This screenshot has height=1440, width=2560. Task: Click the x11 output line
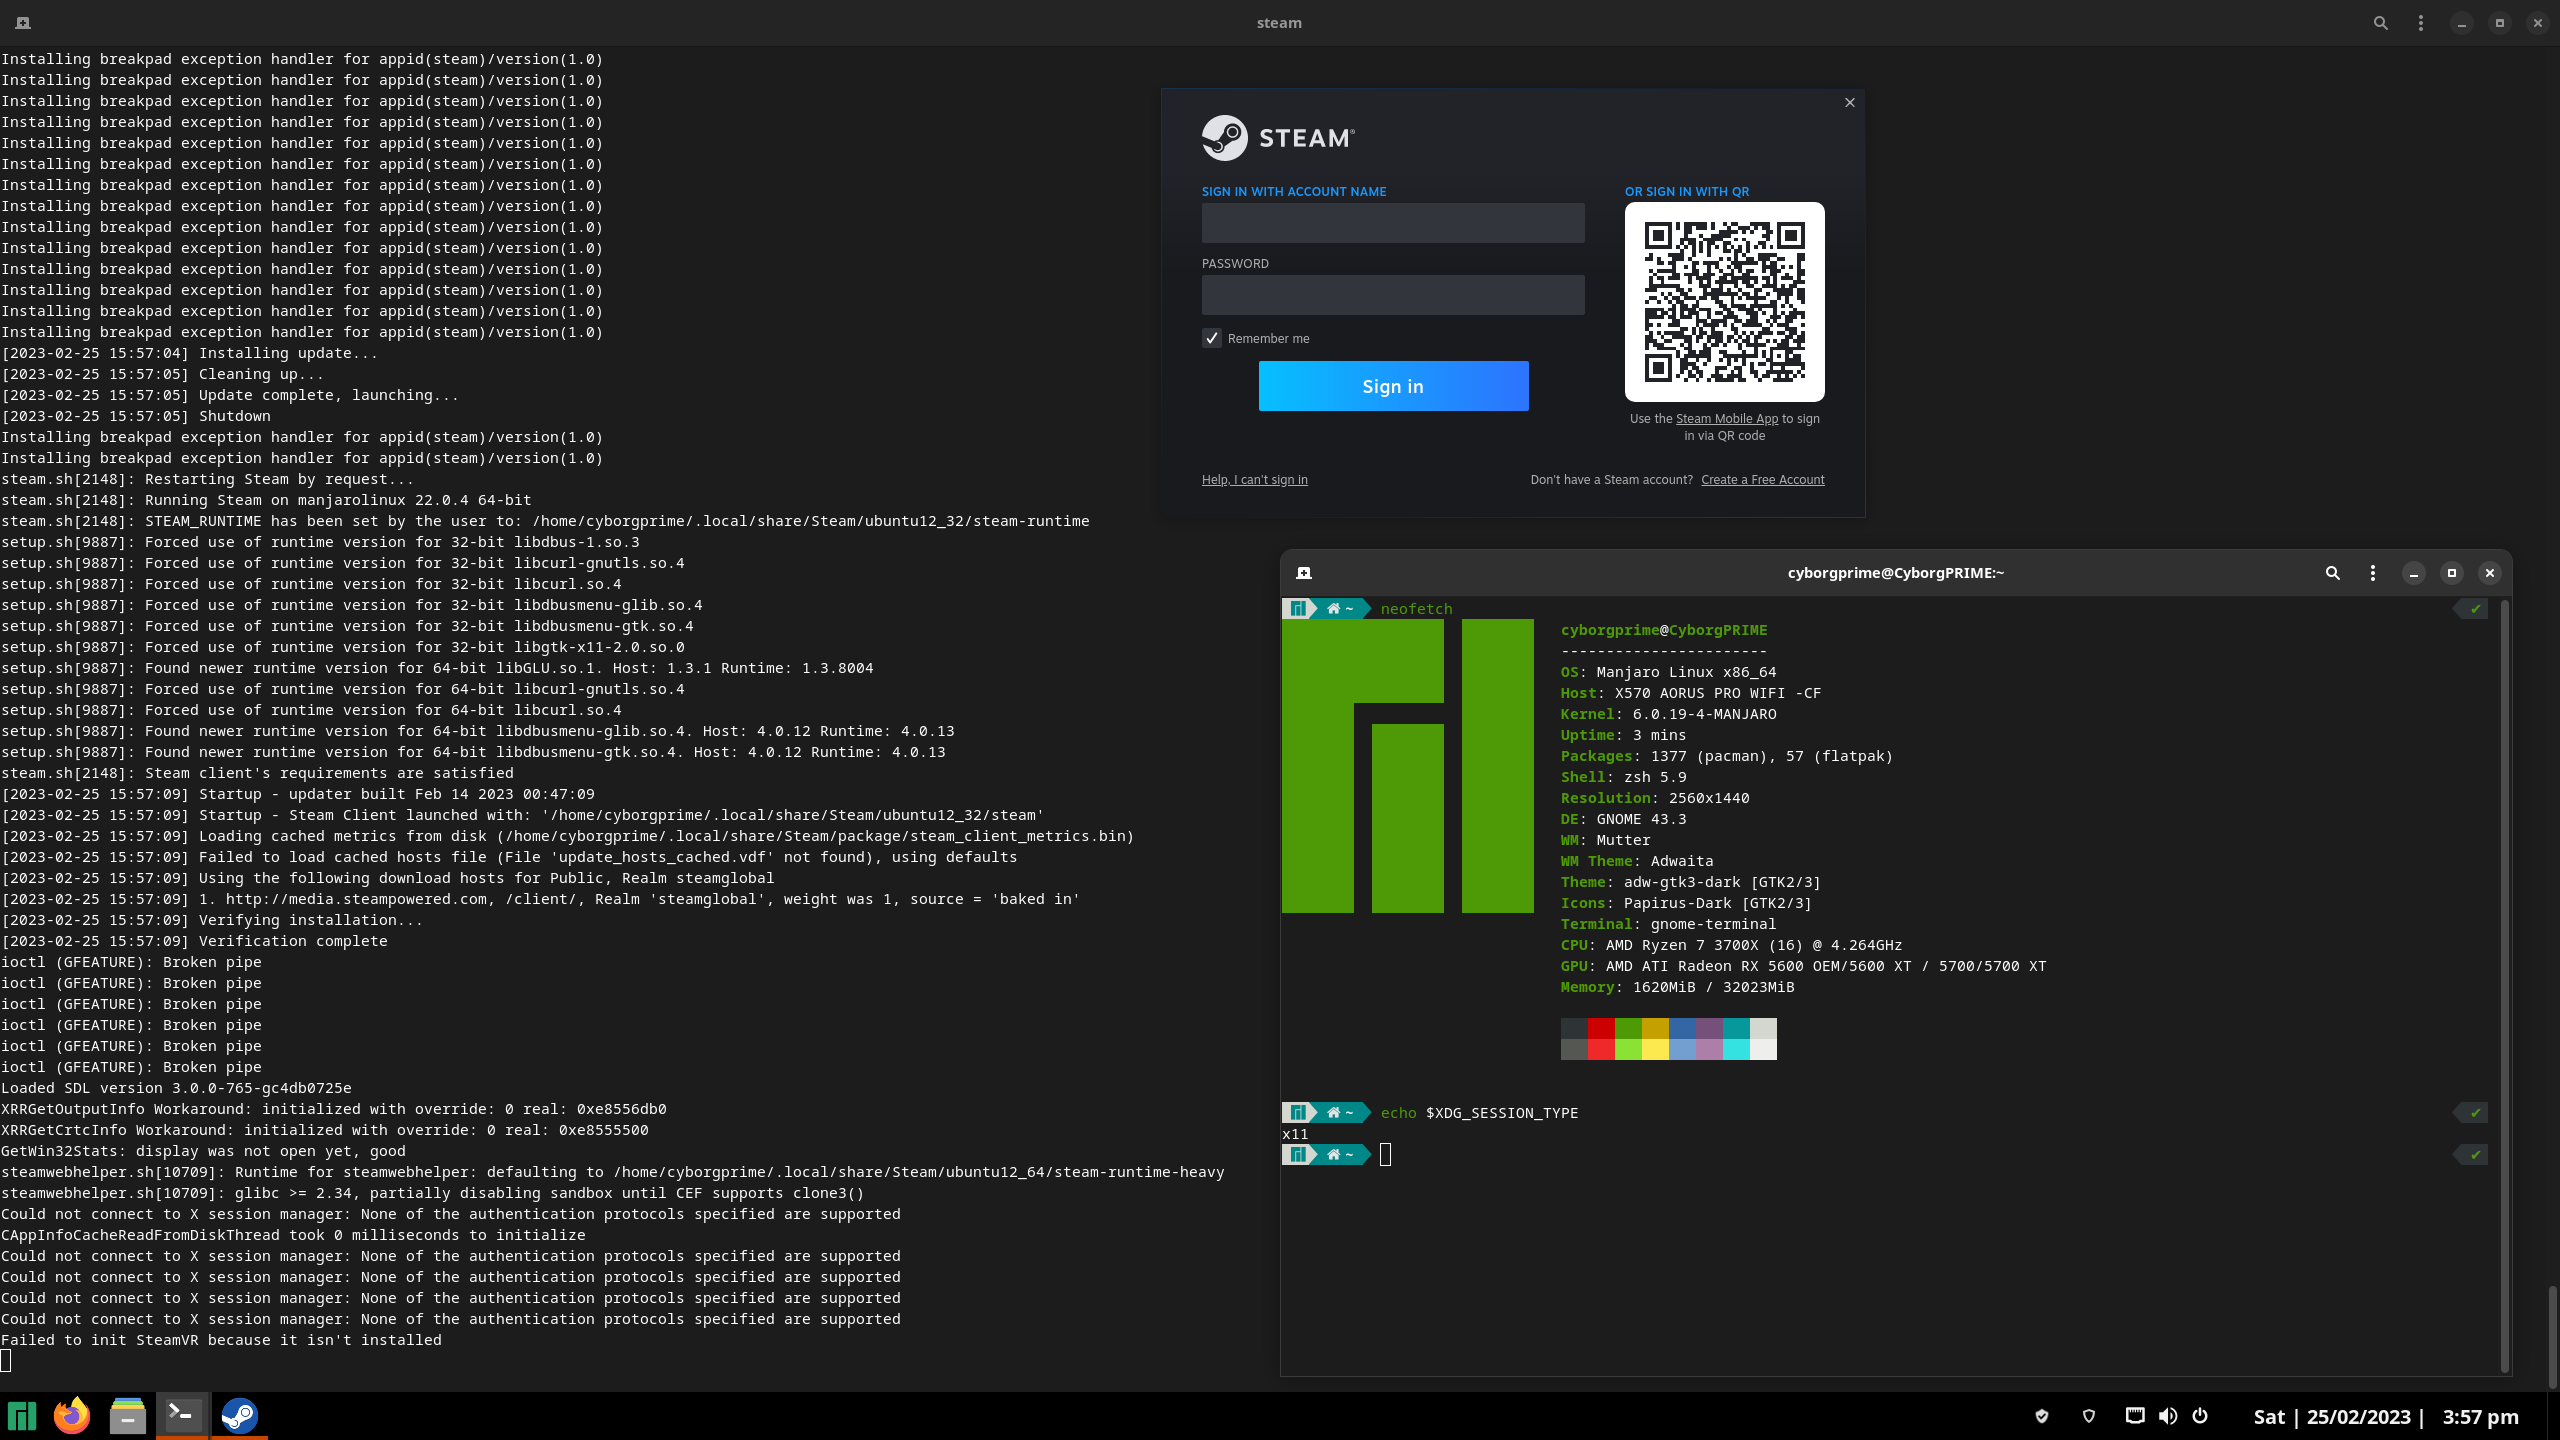click(1295, 1134)
